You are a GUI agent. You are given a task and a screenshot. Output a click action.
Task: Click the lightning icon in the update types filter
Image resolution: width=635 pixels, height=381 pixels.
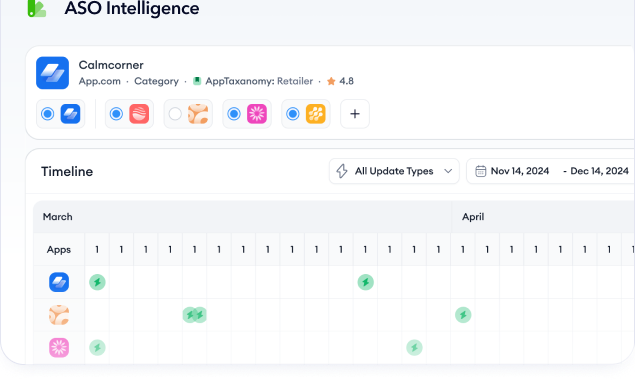coord(342,171)
